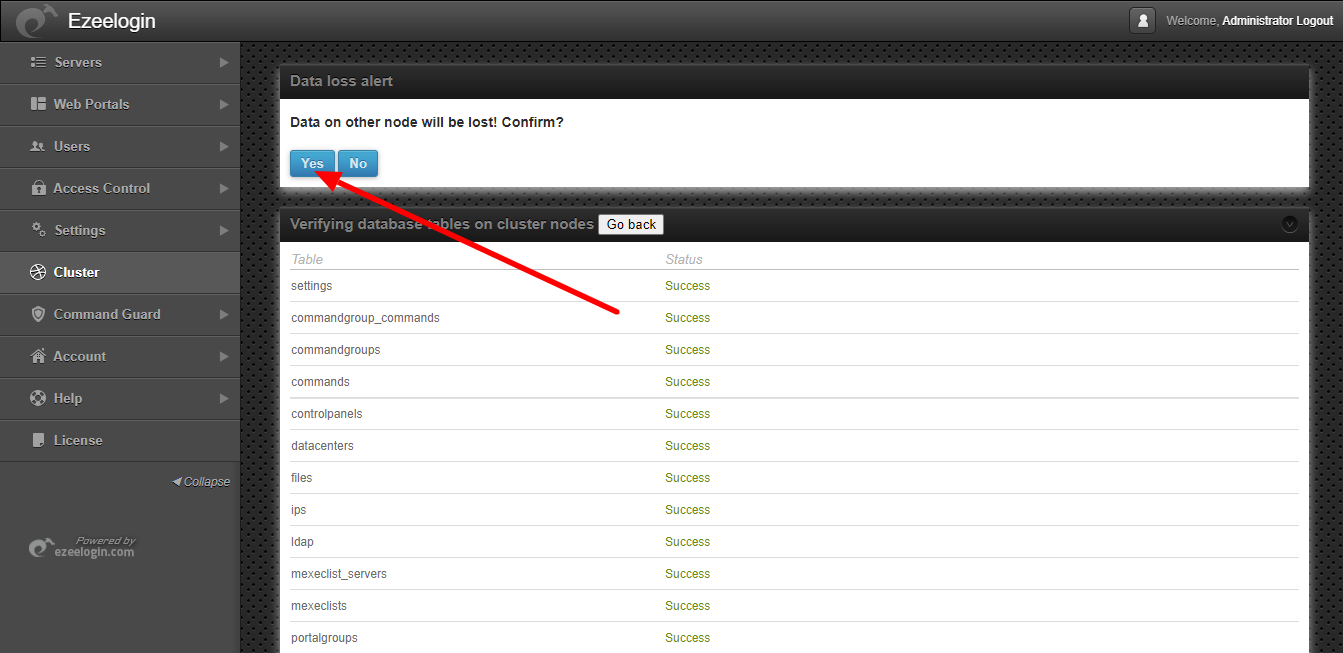Open the Settings menu
1343x653 pixels.
pos(120,230)
